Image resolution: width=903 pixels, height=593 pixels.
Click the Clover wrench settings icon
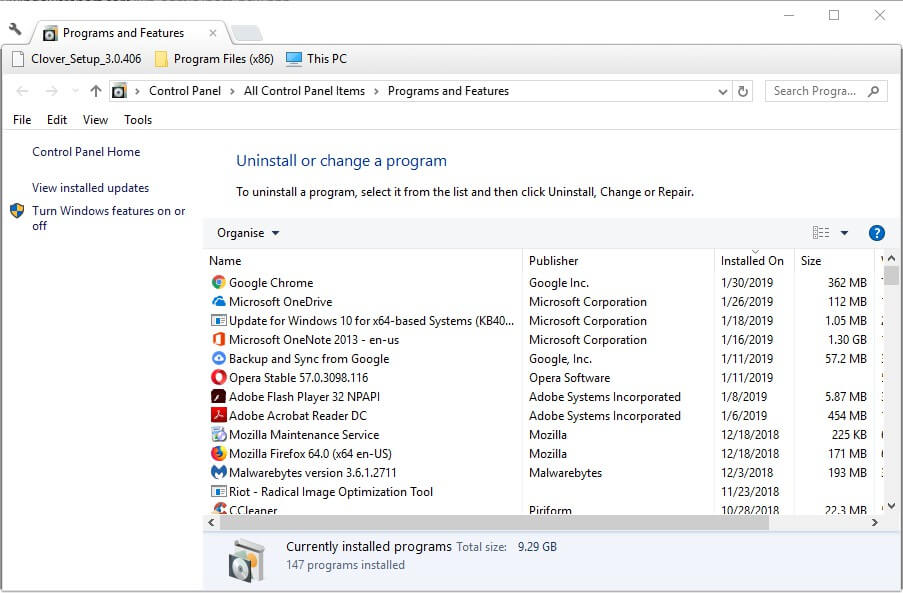(15, 29)
